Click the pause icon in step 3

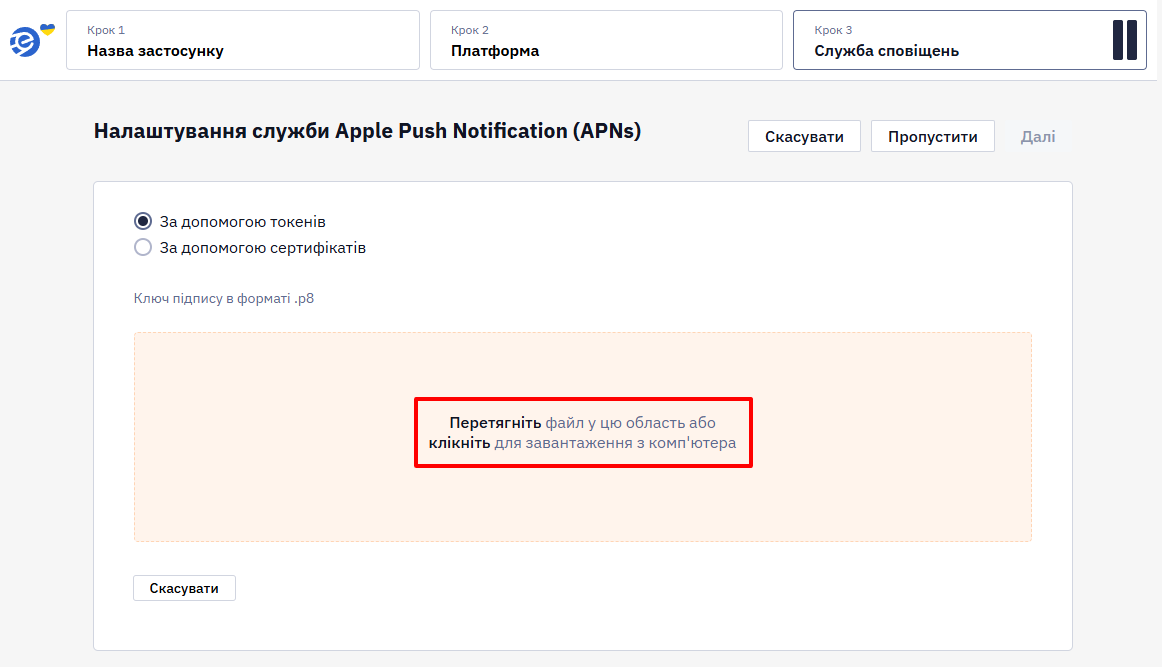point(1124,40)
